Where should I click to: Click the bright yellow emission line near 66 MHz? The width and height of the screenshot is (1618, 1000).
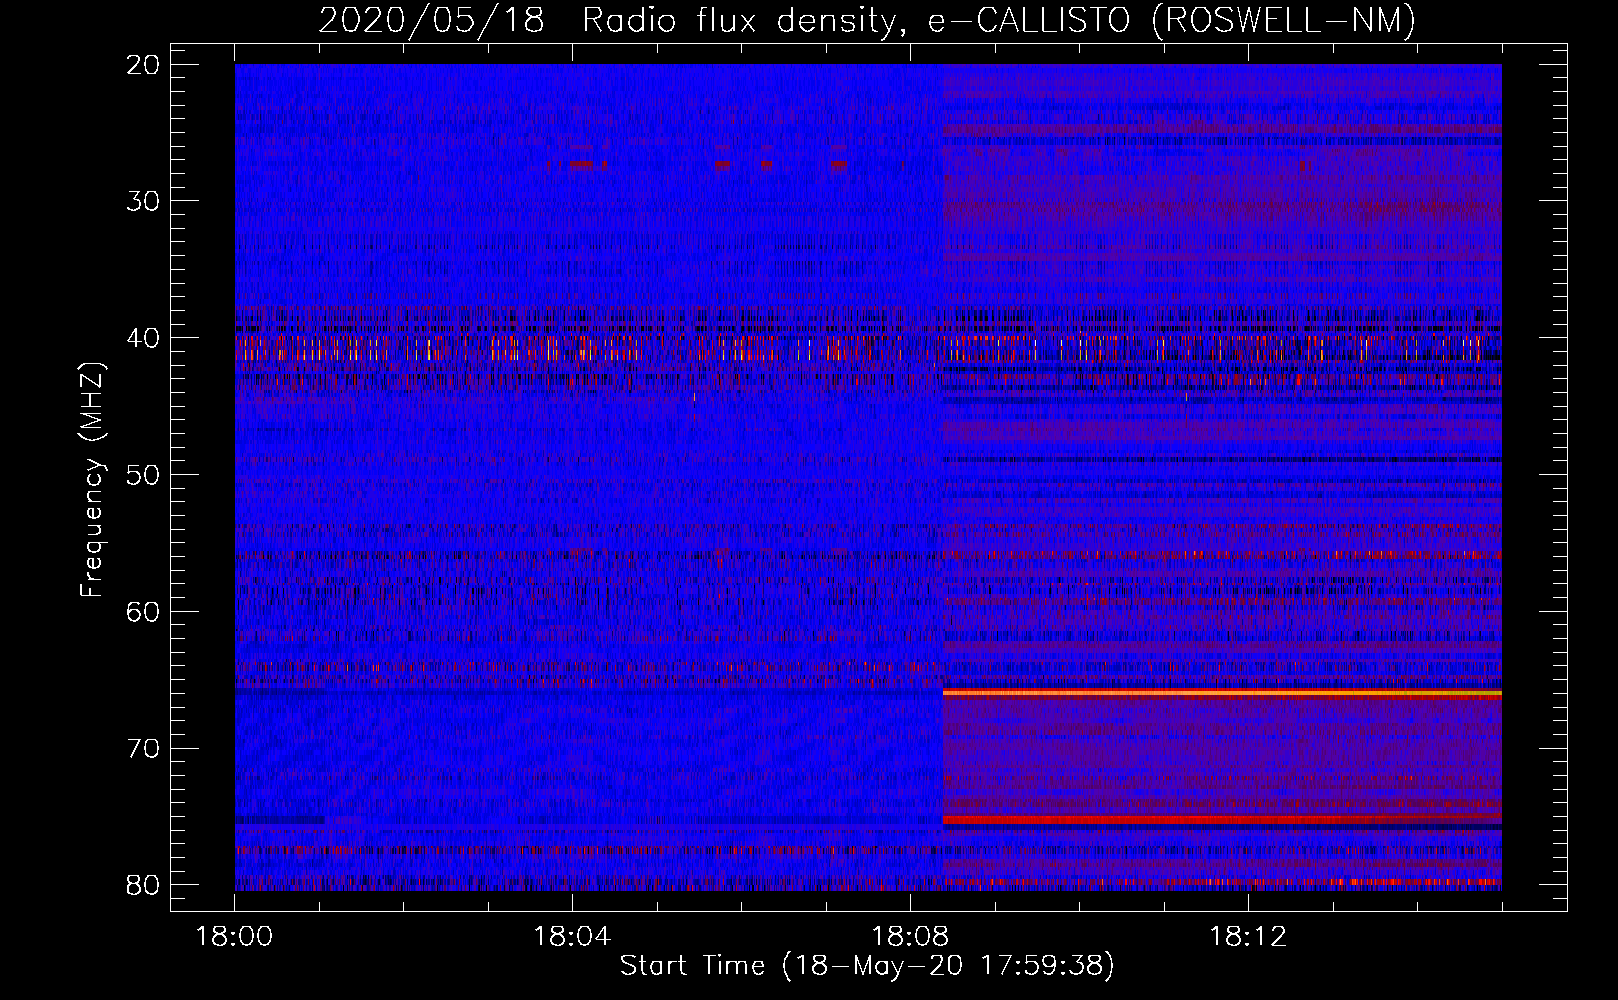click(1222, 692)
